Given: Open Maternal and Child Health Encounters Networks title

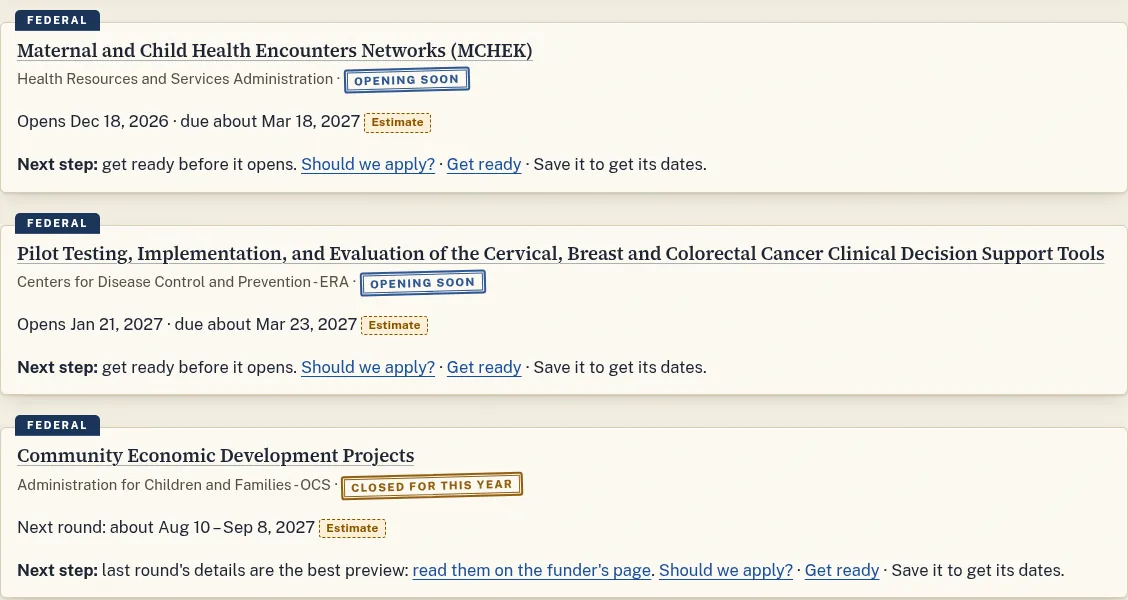Looking at the screenshot, I should [x=275, y=50].
